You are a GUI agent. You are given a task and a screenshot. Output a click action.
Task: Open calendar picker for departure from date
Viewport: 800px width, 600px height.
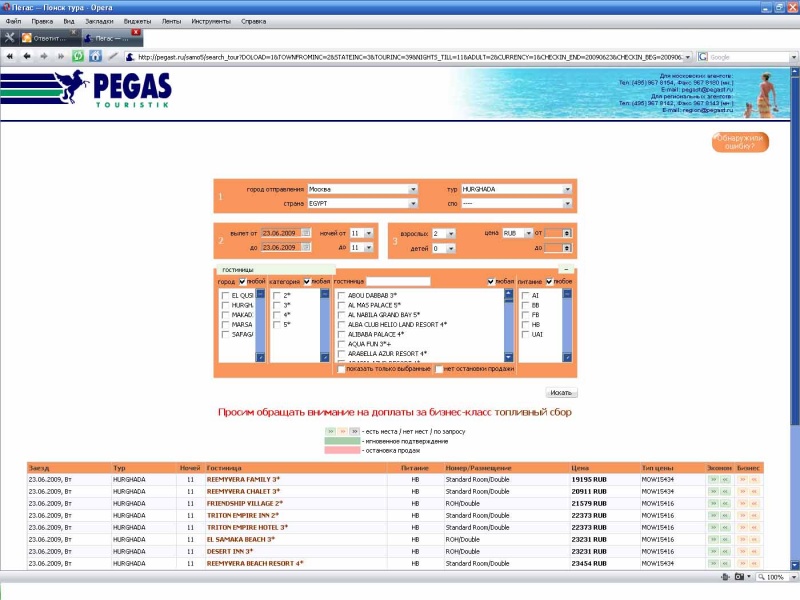306,233
